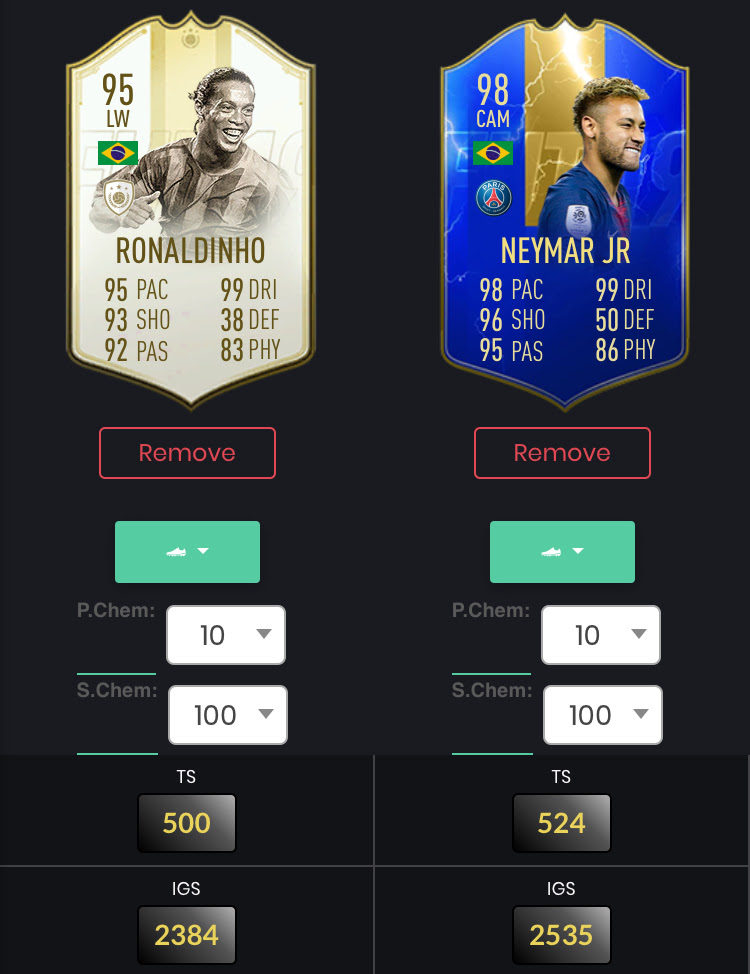Open the chemistry style dropdown arrow for Neymar
The width and height of the screenshot is (750, 974).
(578, 551)
